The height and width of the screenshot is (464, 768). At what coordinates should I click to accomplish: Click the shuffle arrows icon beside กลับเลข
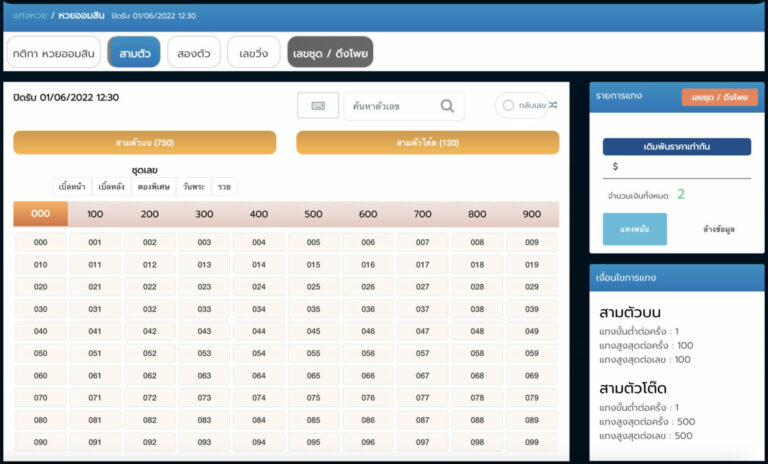pyautogui.click(x=553, y=105)
